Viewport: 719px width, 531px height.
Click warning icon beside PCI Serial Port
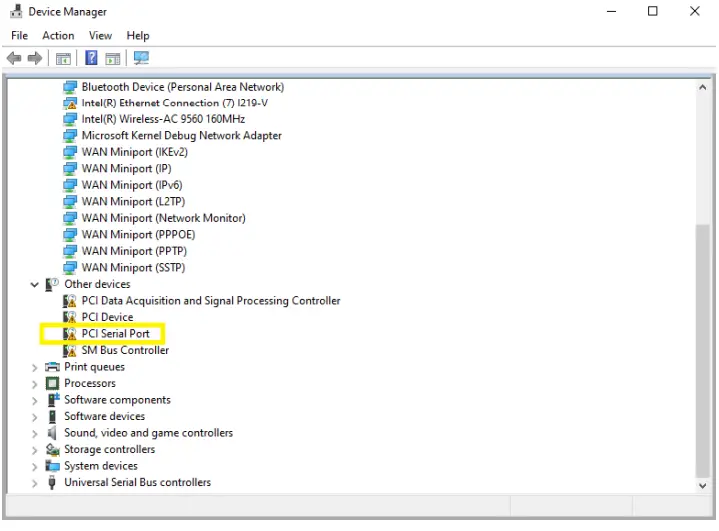pos(70,334)
